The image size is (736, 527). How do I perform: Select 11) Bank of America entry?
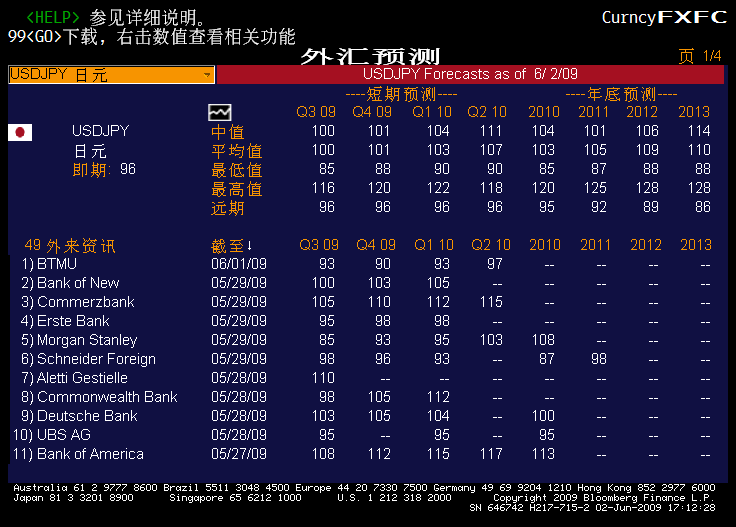78,454
